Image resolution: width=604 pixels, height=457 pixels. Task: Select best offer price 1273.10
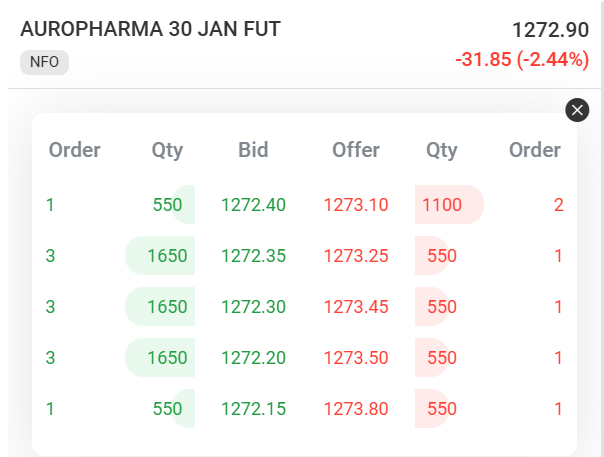click(x=356, y=205)
